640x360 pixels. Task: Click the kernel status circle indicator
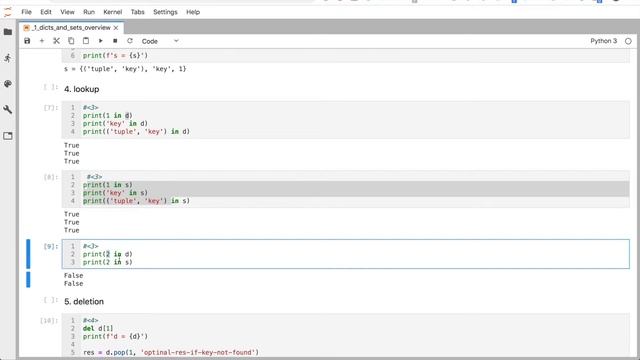point(628,41)
